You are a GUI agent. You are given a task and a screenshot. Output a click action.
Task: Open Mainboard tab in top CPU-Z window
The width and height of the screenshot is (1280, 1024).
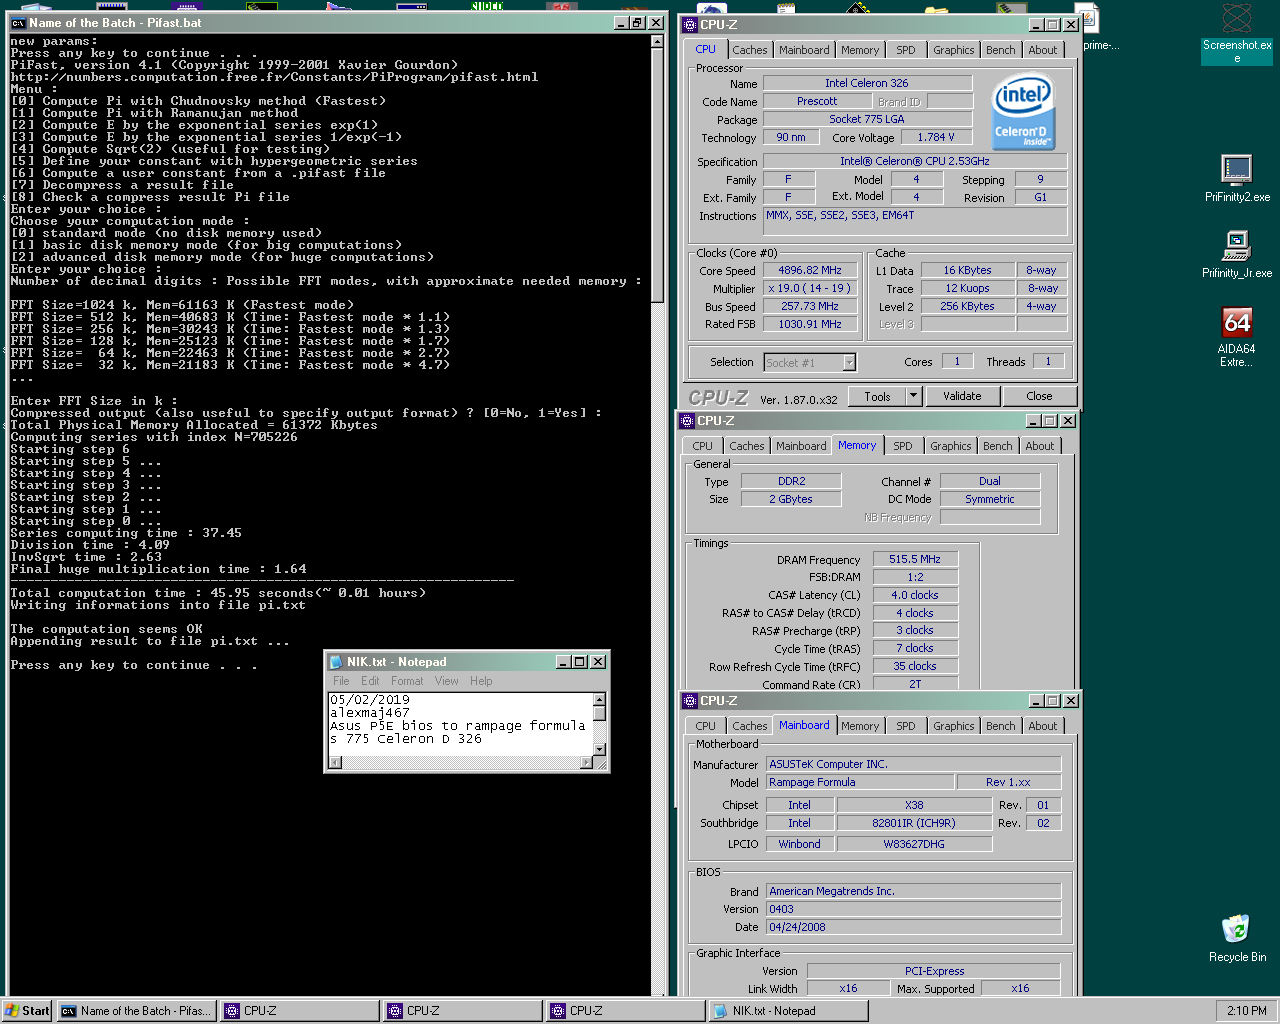[804, 50]
